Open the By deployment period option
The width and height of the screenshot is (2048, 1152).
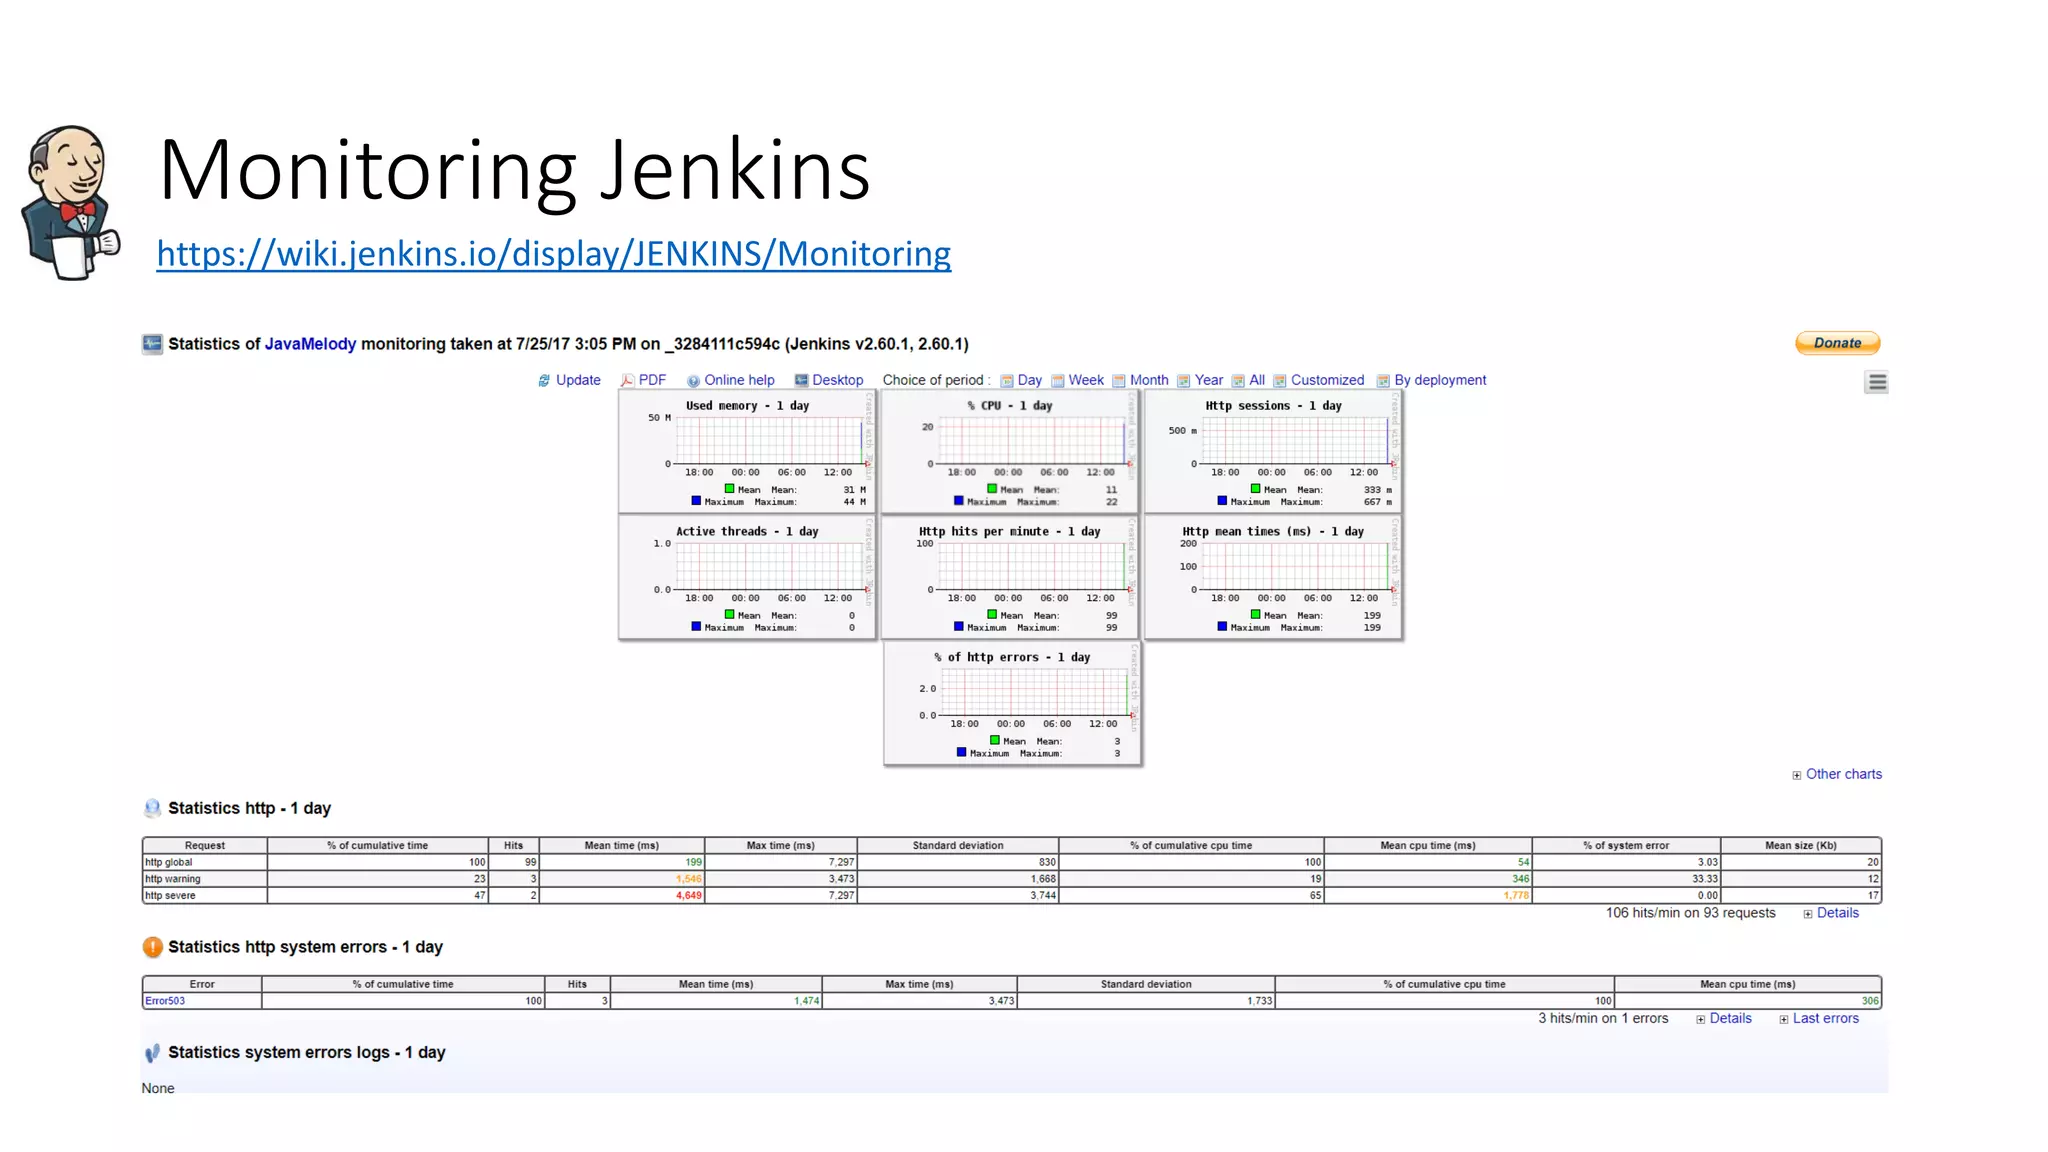(x=1440, y=380)
